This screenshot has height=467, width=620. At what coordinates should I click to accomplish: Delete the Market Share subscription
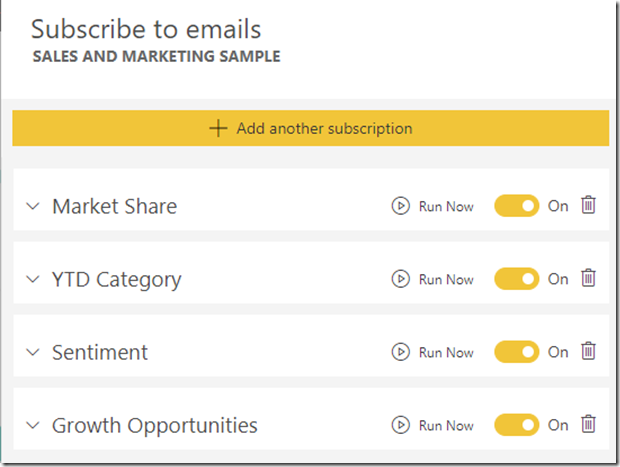(x=589, y=206)
